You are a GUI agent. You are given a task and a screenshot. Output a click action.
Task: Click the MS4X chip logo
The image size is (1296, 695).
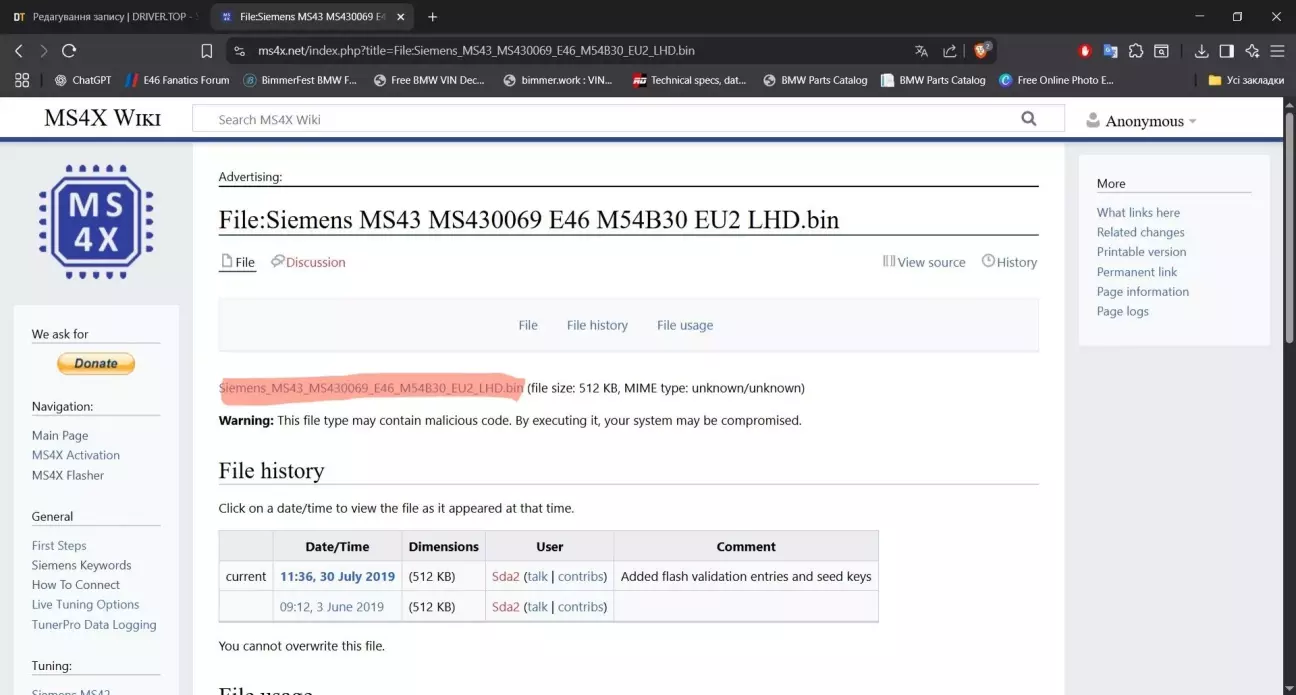coord(96,222)
